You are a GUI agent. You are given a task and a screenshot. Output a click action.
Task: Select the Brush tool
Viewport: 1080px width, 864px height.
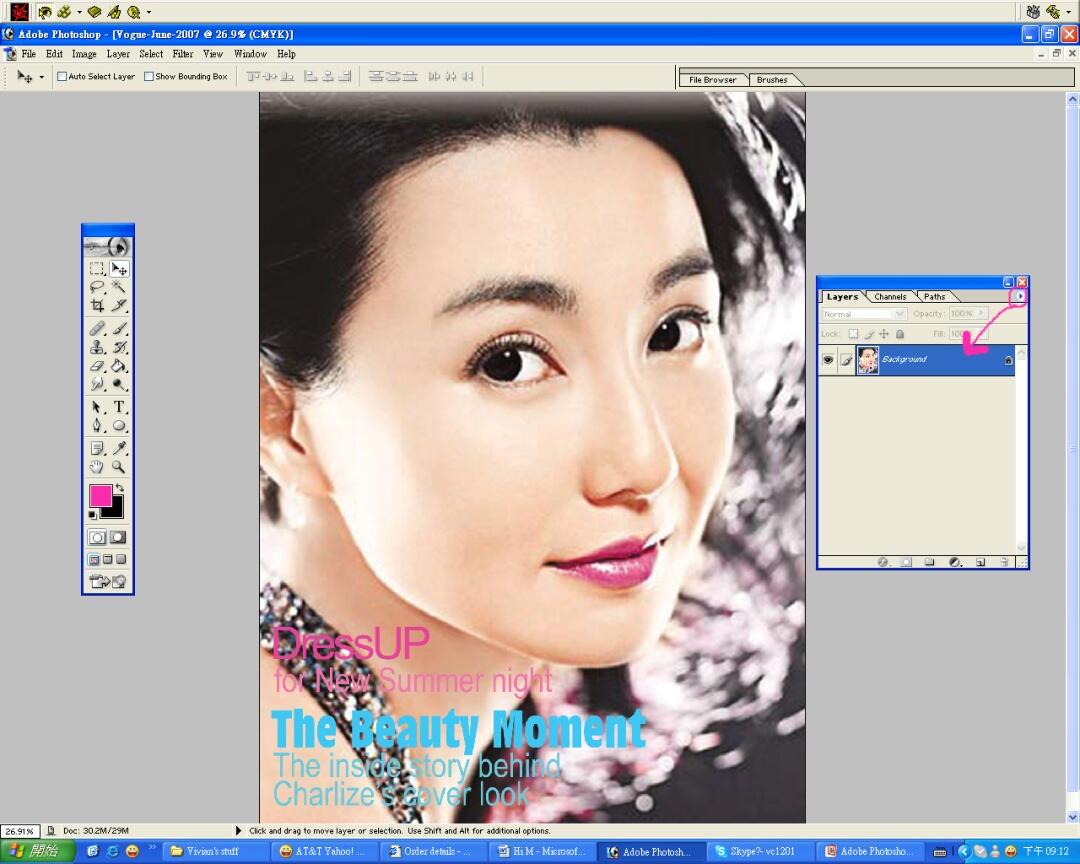tap(118, 329)
